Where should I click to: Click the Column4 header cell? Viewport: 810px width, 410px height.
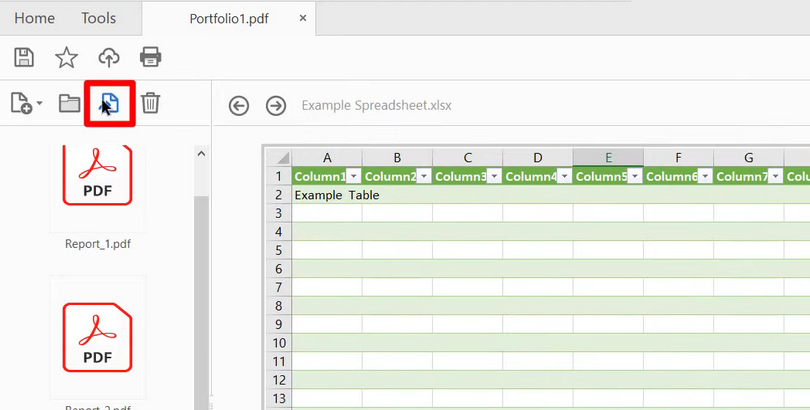(538, 177)
